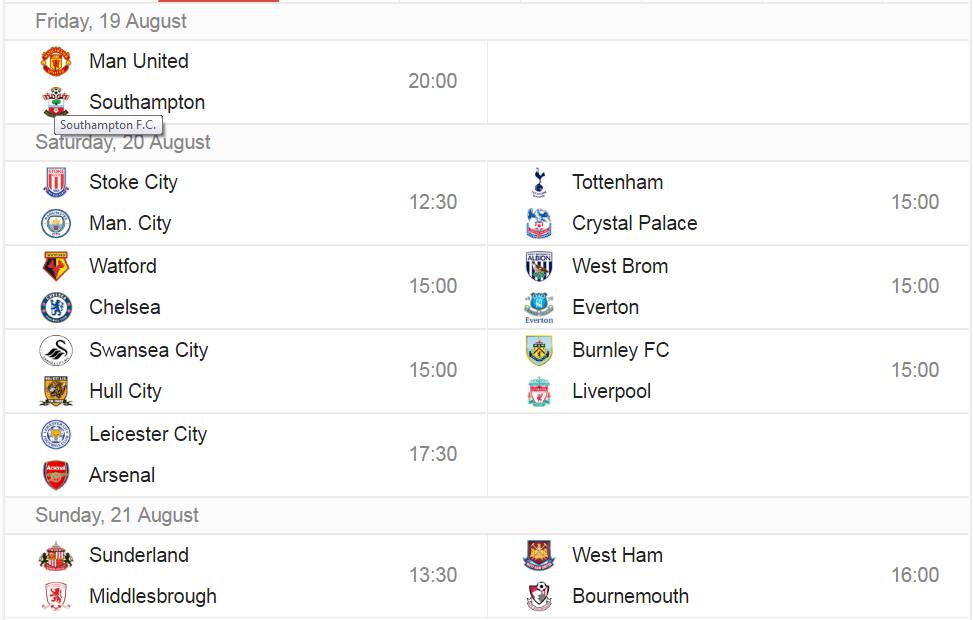
Task: Click the Tottenham cockerel crest
Action: pyautogui.click(x=539, y=182)
